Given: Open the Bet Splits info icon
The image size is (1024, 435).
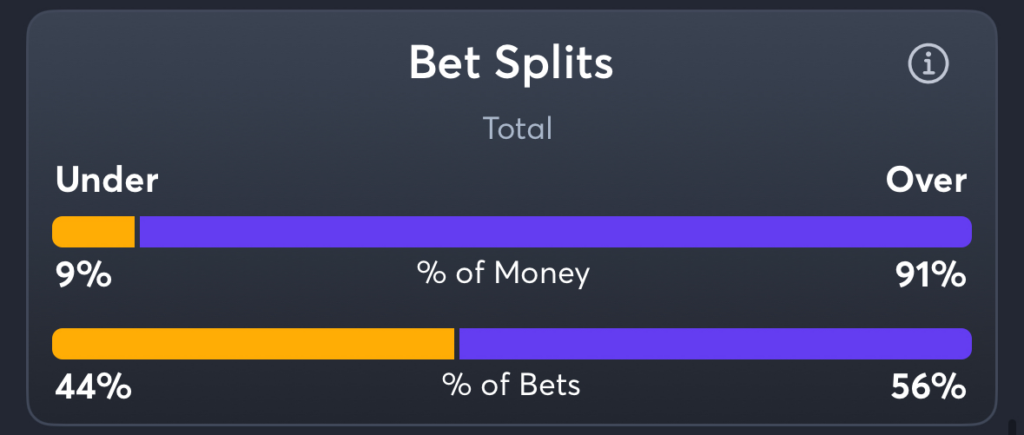Looking at the screenshot, I should [x=927, y=65].
